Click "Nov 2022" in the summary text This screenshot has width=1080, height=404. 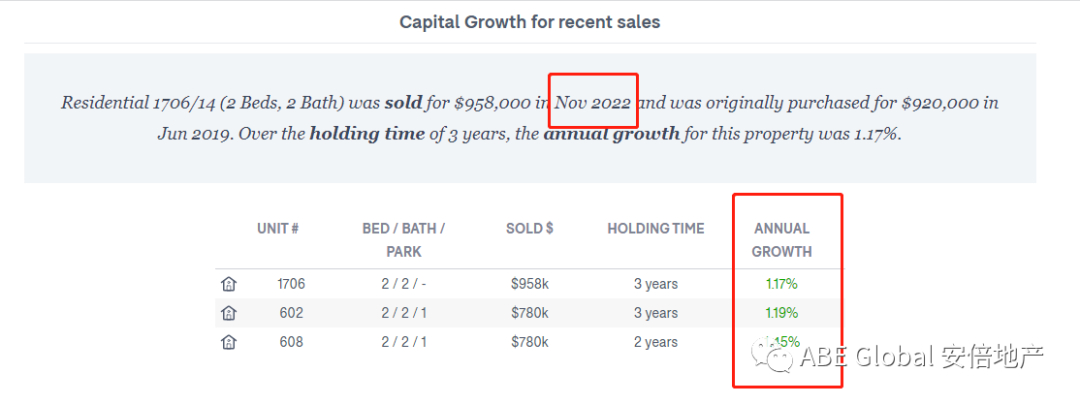coord(593,102)
